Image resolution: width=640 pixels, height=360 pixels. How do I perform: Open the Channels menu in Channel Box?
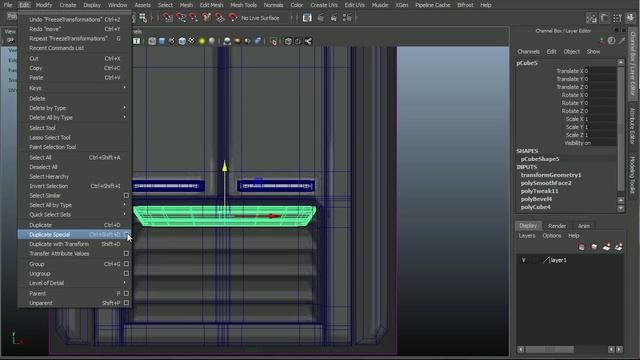point(528,51)
